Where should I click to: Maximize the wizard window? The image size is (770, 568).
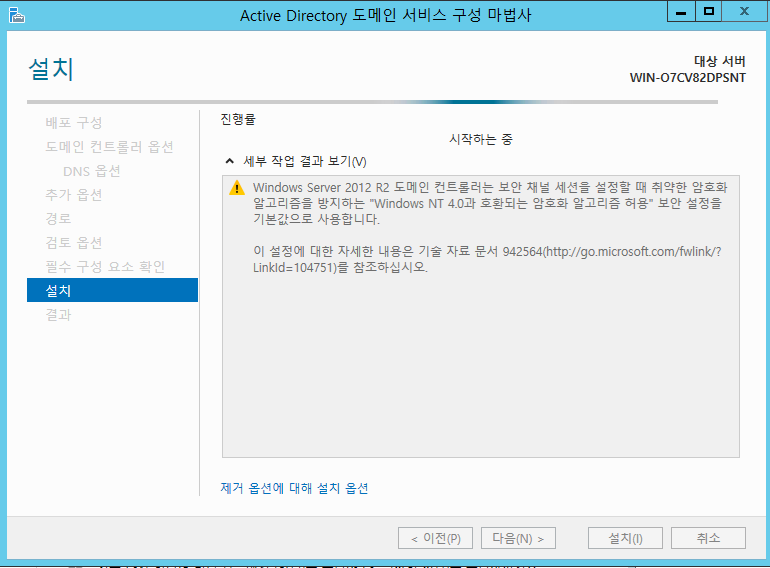(709, 12)
